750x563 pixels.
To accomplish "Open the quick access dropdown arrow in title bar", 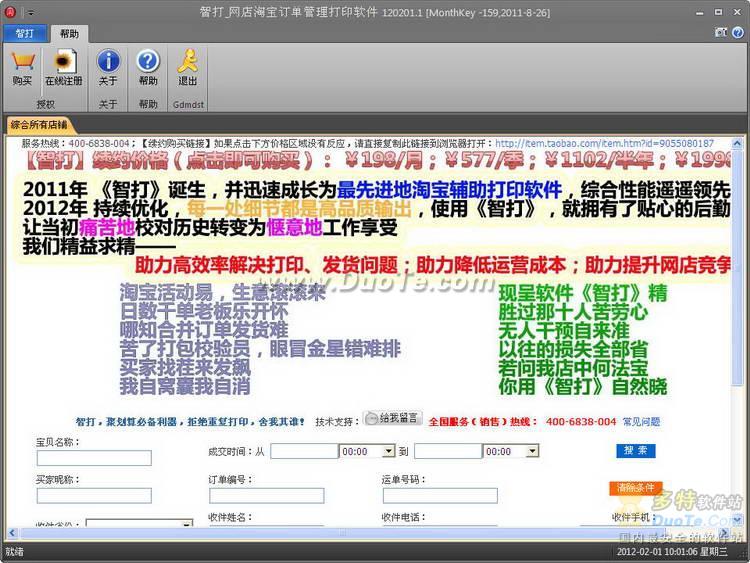I will tap(30, 12).
